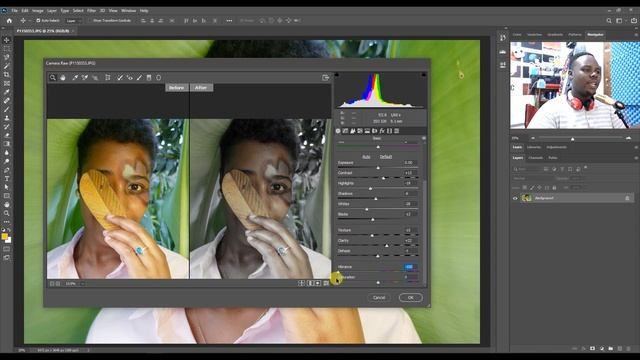Select Photoshop Crop tool in left toolbar
The image size is (640, 360).
[7, 75]
